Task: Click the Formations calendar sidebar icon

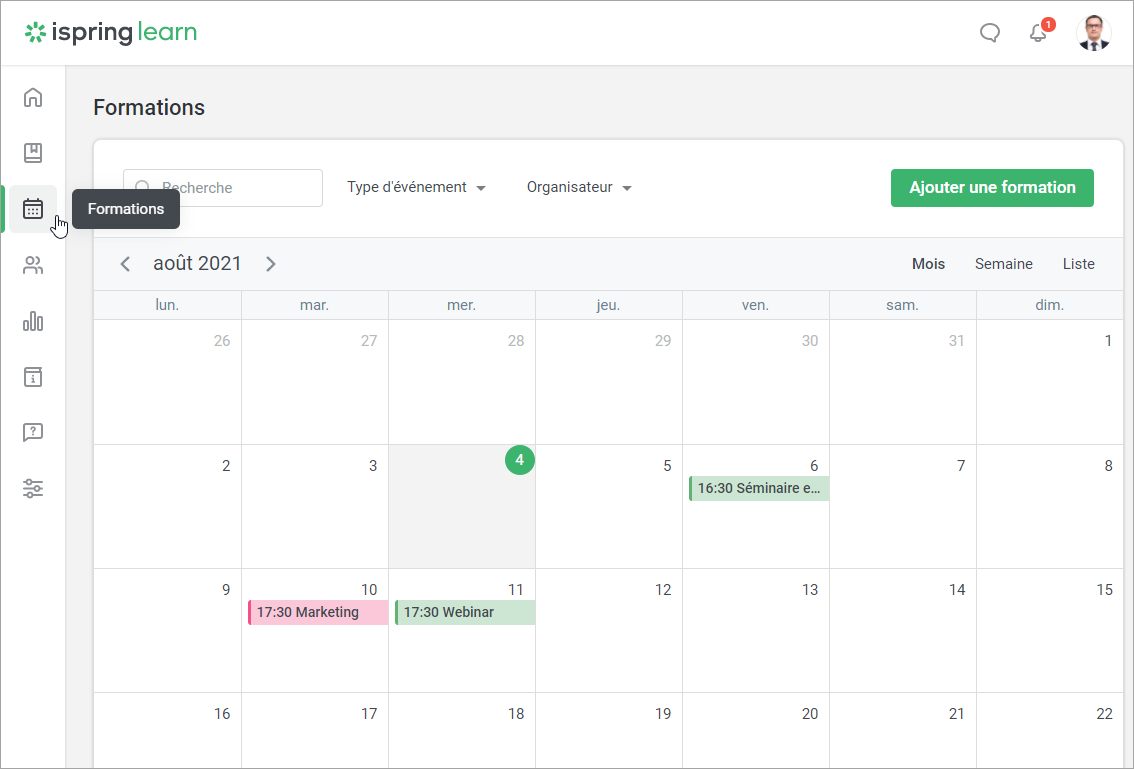Action: (x=33, y=209)
